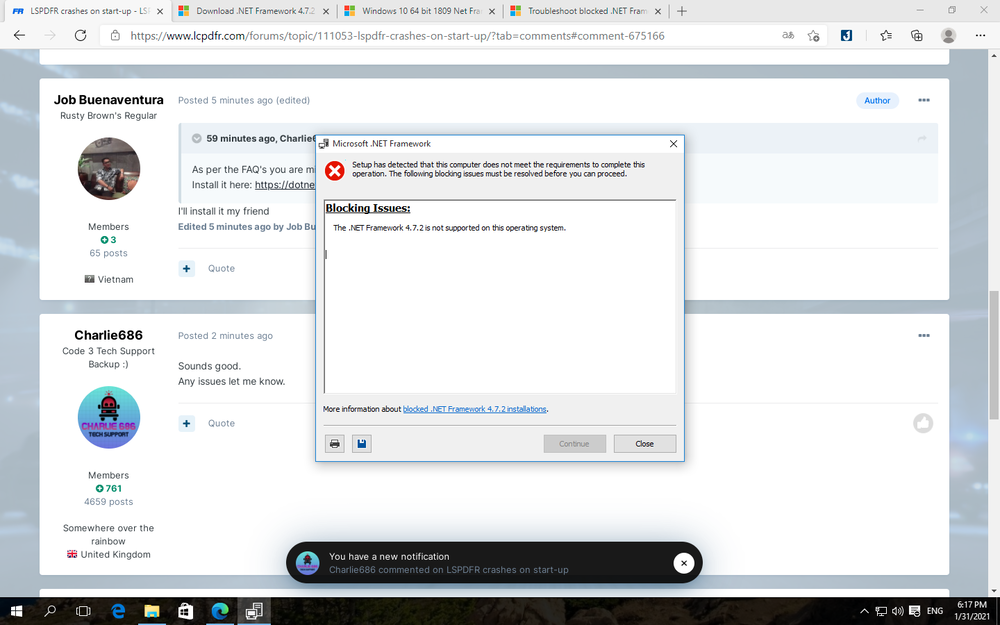Open volume control in system tray
The width and height of the screenshot is (1000, 625).
point(897,612)
